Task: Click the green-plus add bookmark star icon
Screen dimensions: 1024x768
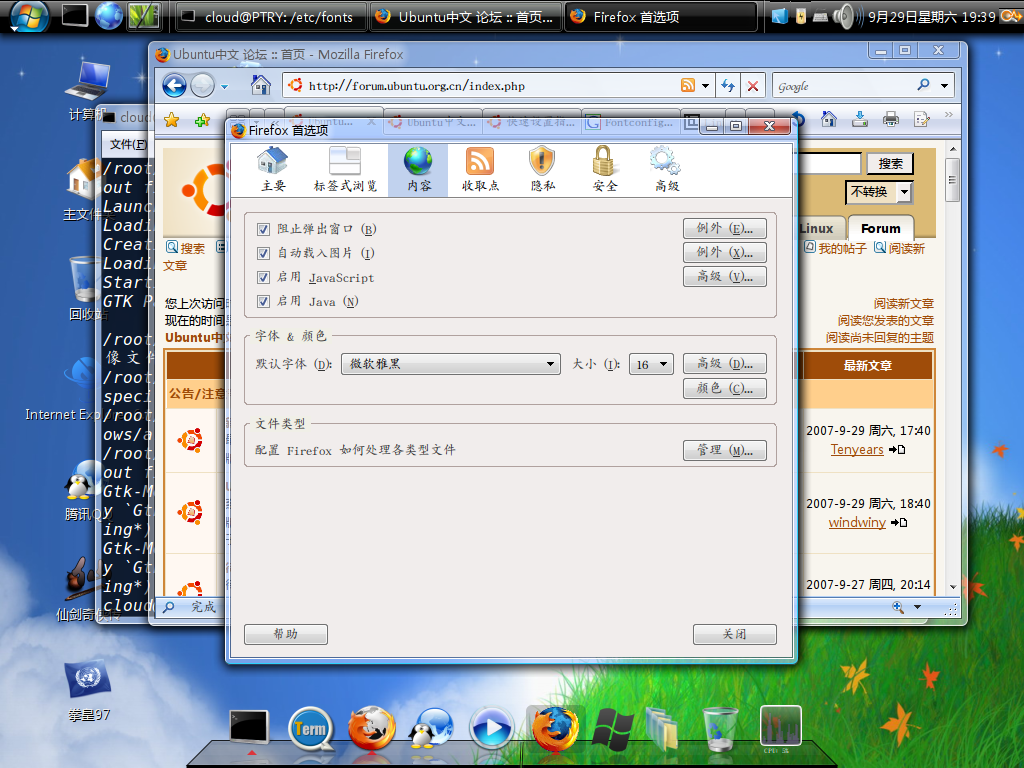Action: tap(202, 120)
